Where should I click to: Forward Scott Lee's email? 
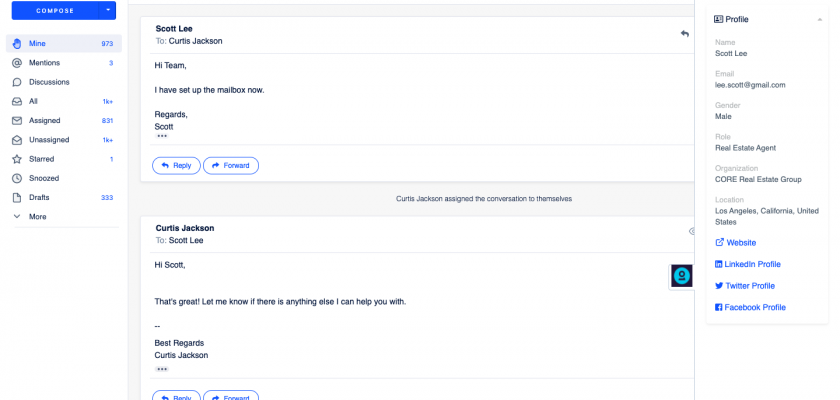[231, 165]
